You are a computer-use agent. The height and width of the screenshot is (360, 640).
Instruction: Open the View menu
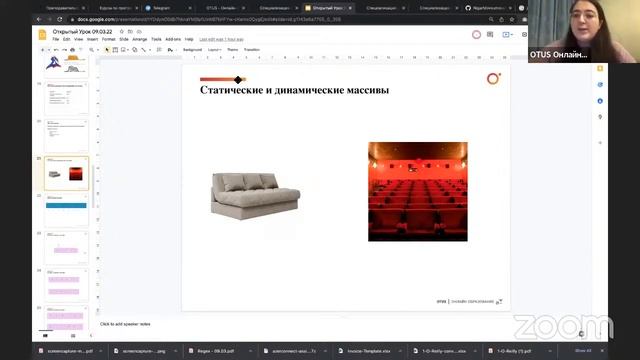coord(78,40)
